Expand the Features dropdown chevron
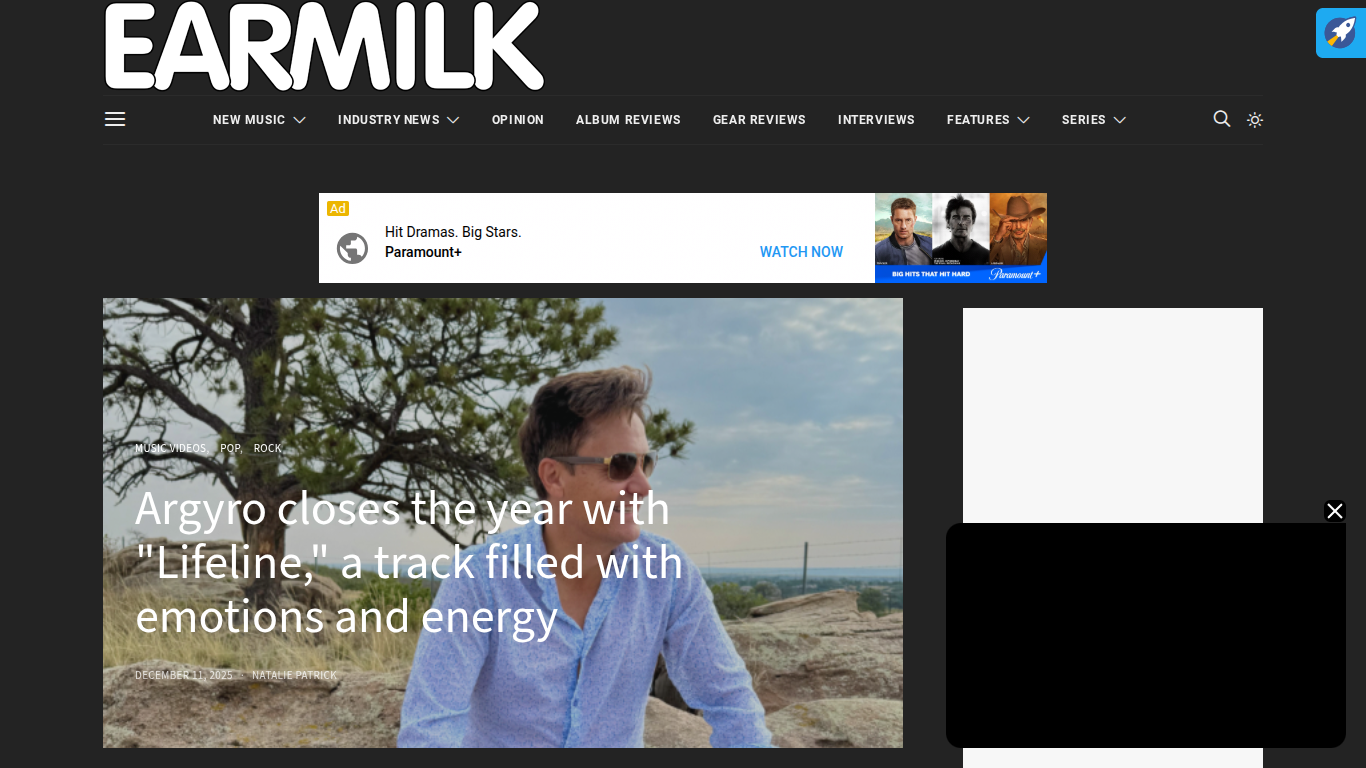This screenshot has height=768, width=1366. point(1023,120)
